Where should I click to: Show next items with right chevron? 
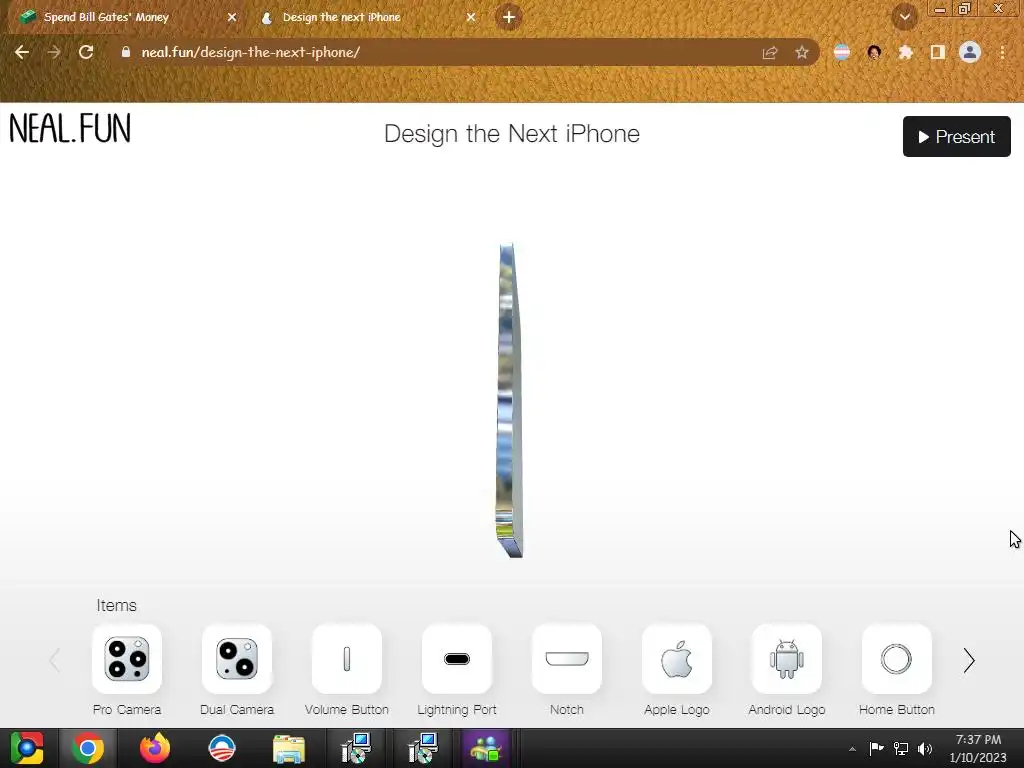(x=969, y=660)
